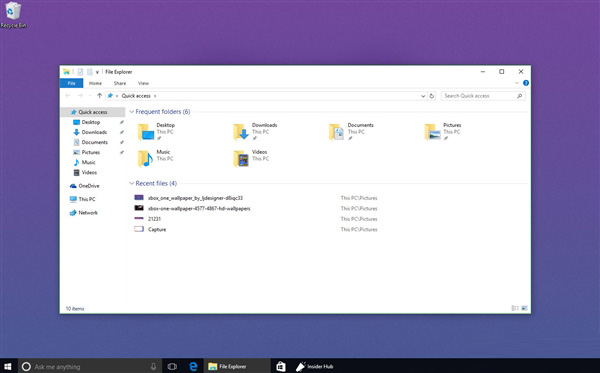Select Music in the navigation pane
This screenshot has width=600, height=373.
pos(88,162)
